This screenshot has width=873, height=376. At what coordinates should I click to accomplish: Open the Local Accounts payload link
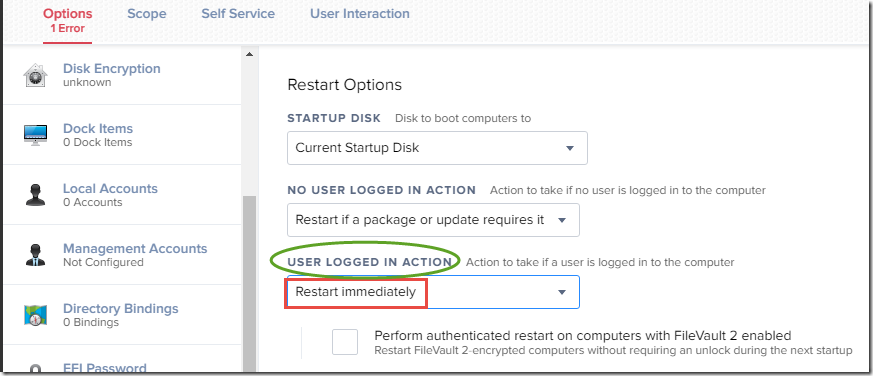pos(110,189)
